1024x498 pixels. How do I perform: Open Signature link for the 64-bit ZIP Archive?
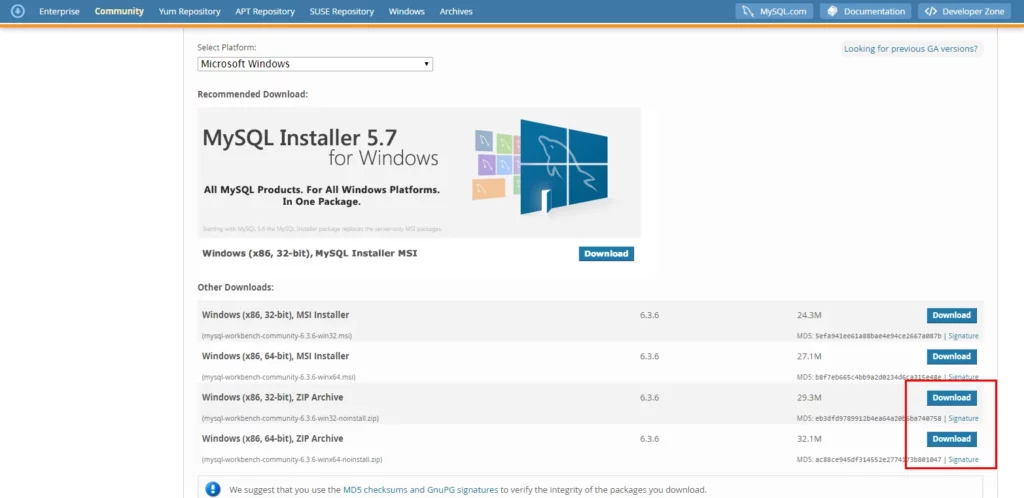click(x=963, y=459)
